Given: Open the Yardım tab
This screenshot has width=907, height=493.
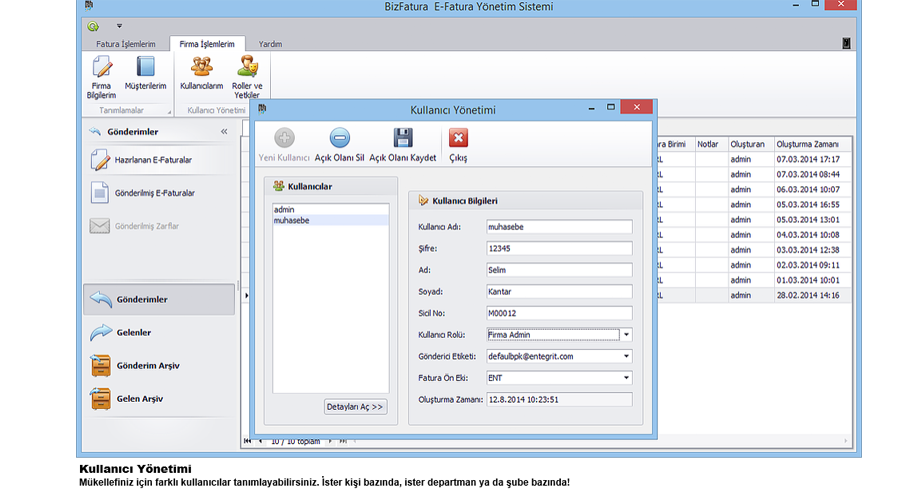Looking at the screenshot, I should click(x=270, y=45).
